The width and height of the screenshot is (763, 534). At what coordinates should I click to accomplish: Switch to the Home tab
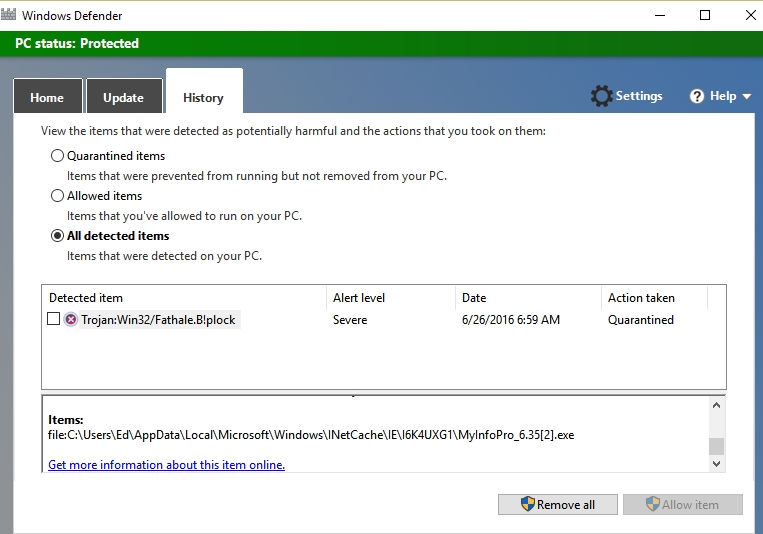point(47,96)
